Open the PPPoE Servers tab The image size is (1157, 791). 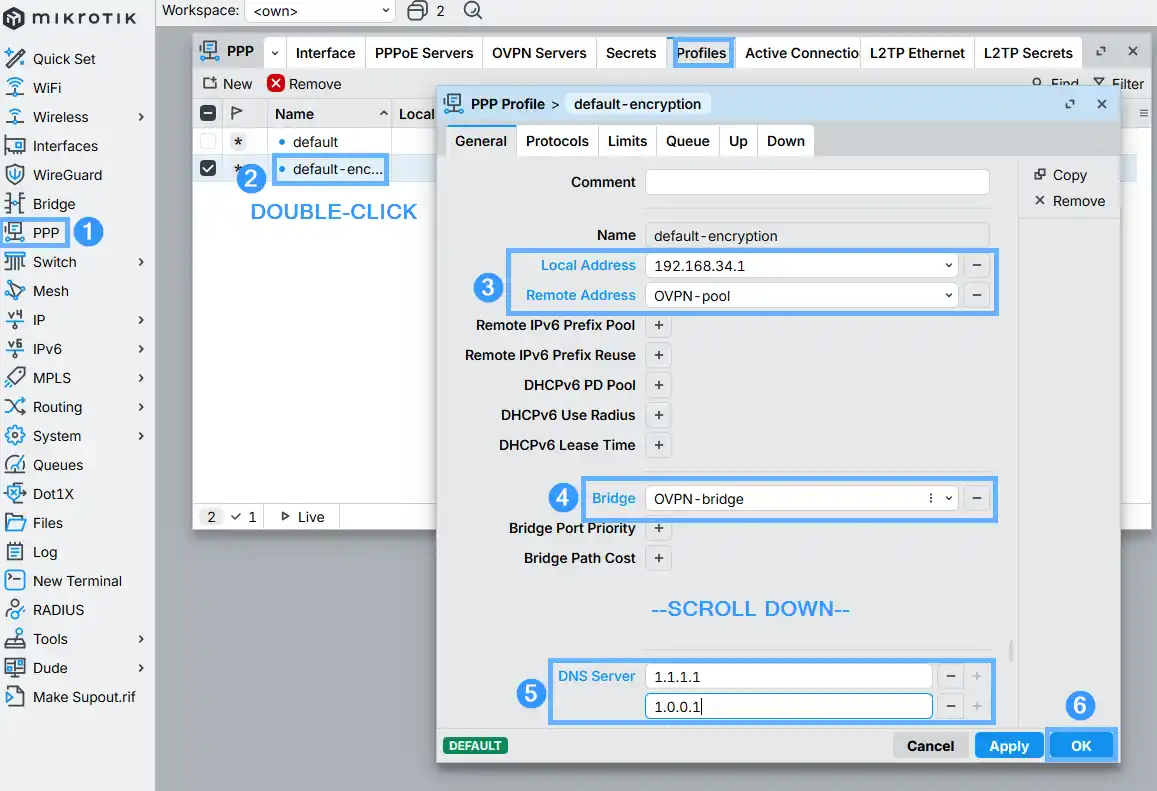click(424, 53)
